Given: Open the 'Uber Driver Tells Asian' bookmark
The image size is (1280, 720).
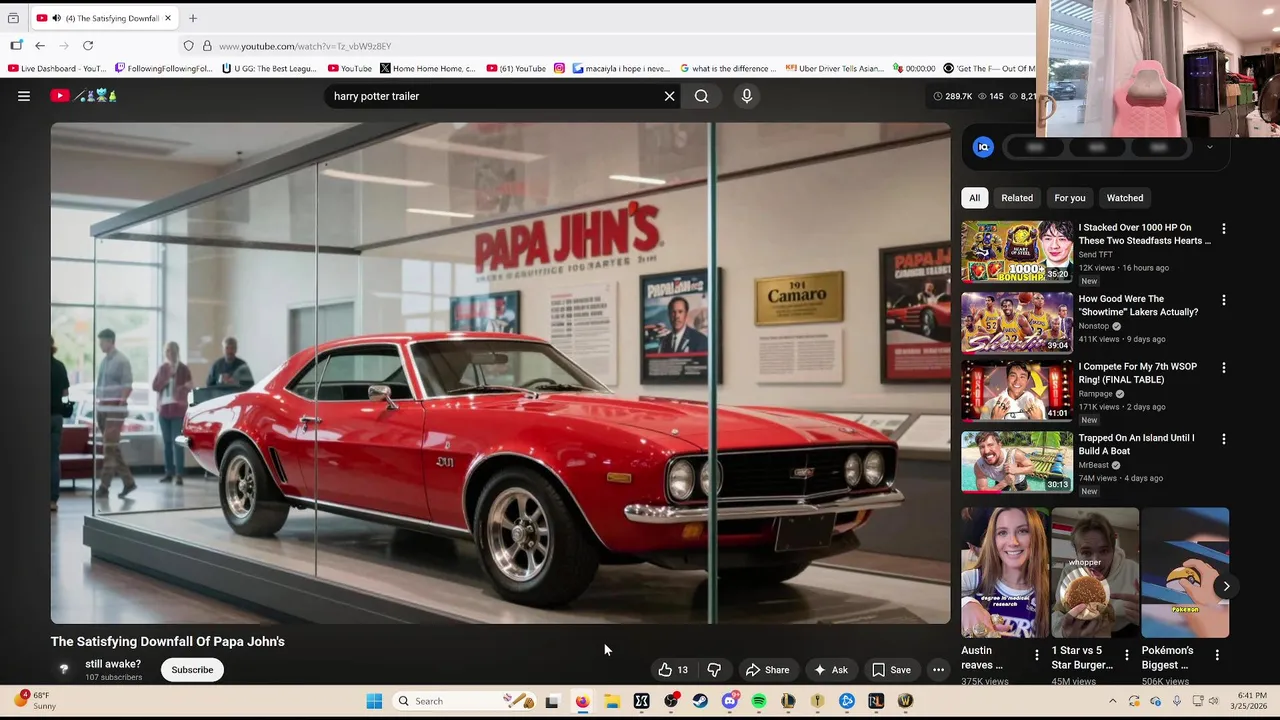Looking at the screenshot, I should coord(835,69).
